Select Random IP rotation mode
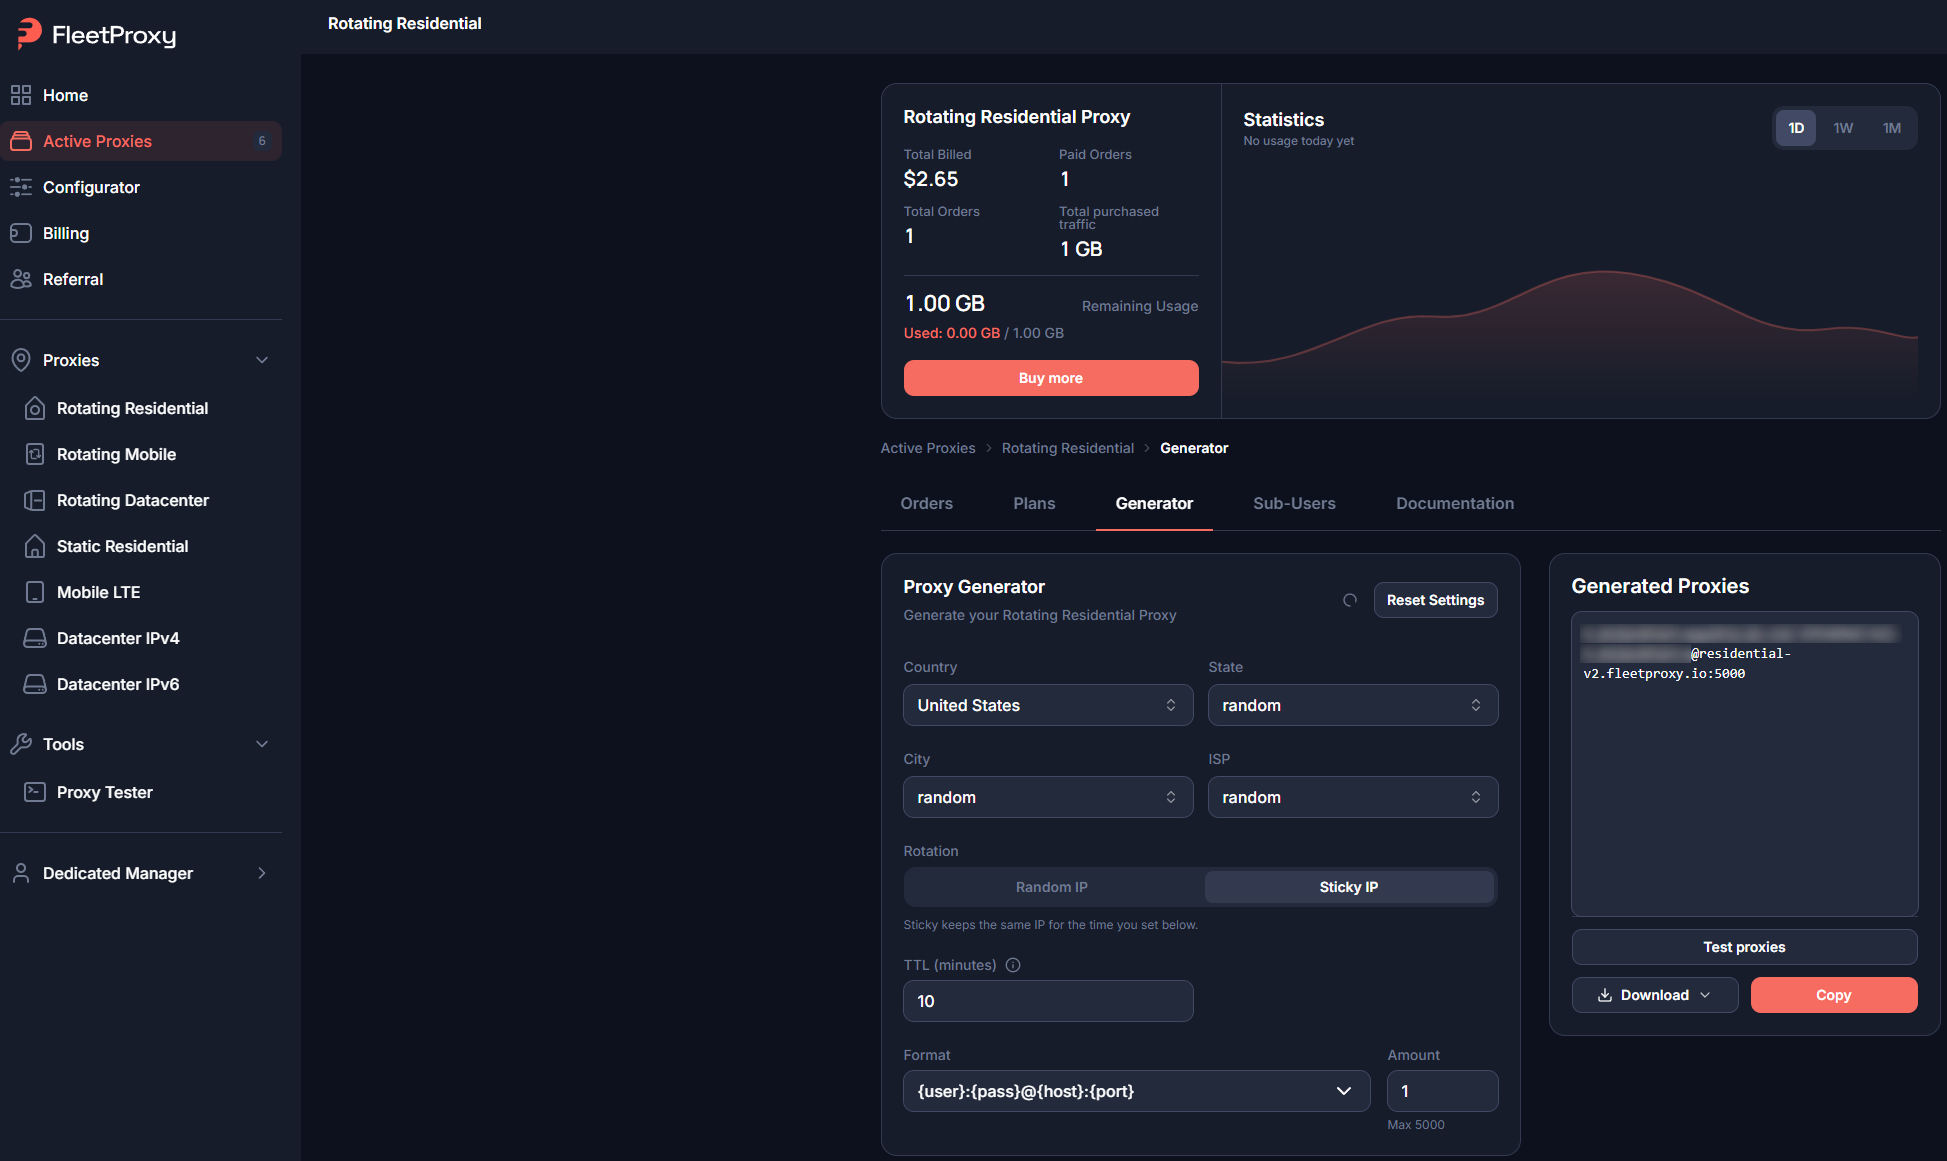This screenshot has height=1161, width=1947. click(1052, 887)
